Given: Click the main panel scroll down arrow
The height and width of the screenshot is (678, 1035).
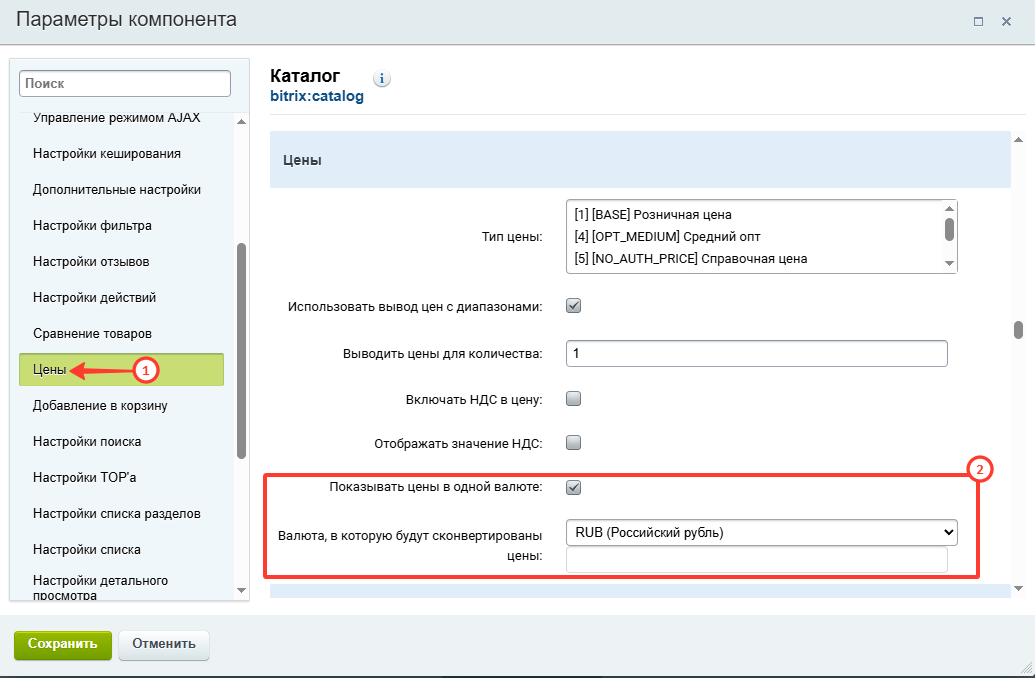Looking at the screenshot, I should [x=1018, y=588].
